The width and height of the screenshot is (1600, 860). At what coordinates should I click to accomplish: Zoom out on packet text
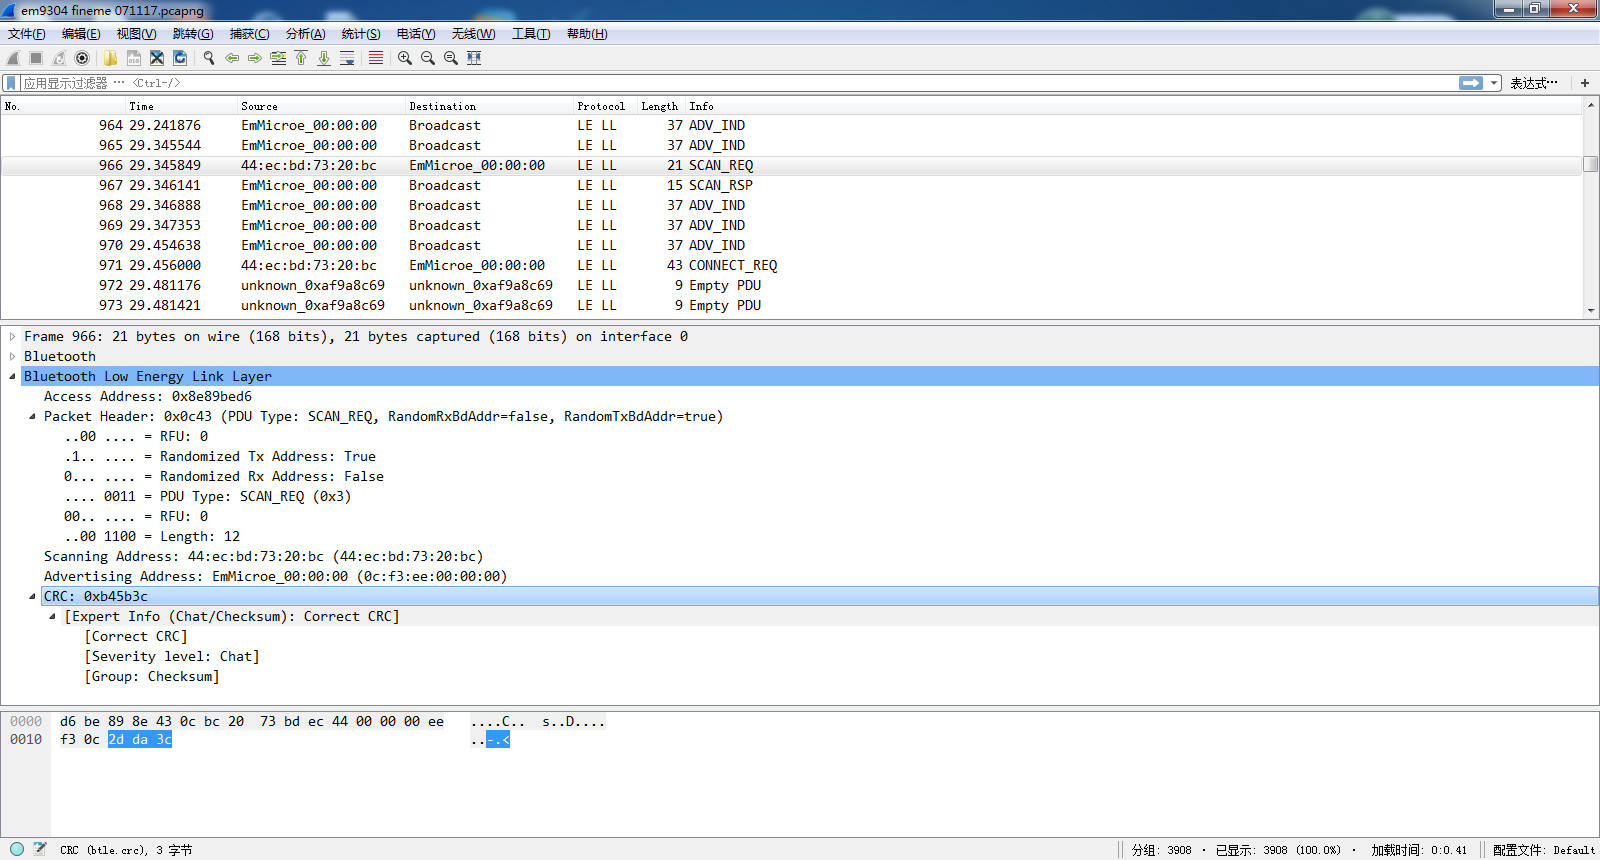click(x=428, y=58)
